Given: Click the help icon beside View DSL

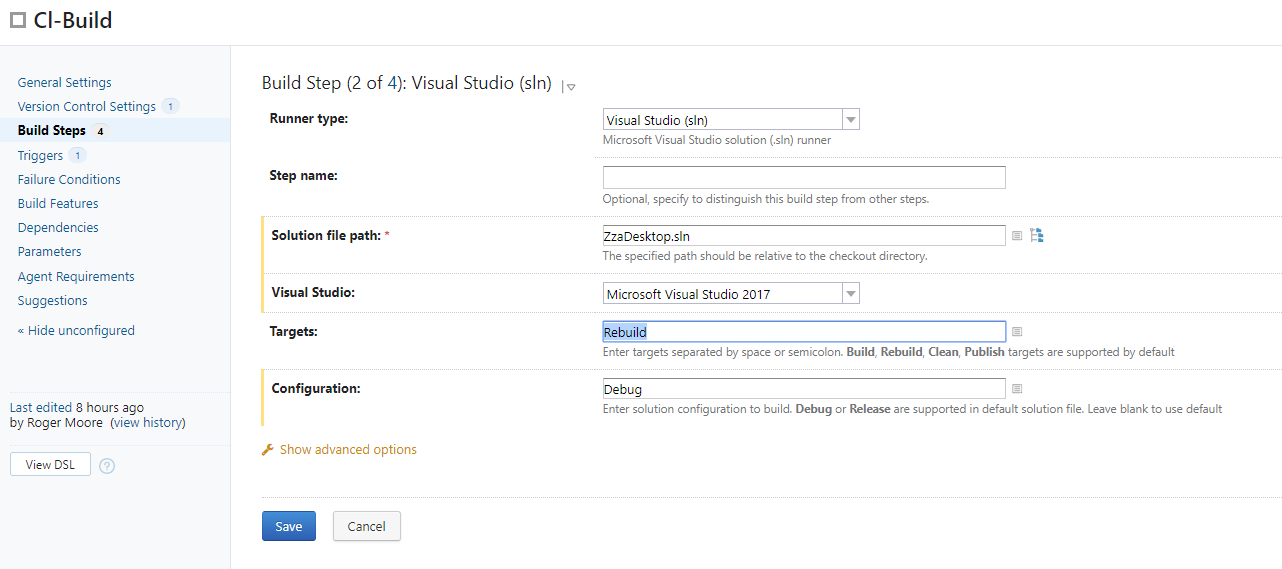Looking at the screenshot, I should pyautogui.click(x=107, y=466).
